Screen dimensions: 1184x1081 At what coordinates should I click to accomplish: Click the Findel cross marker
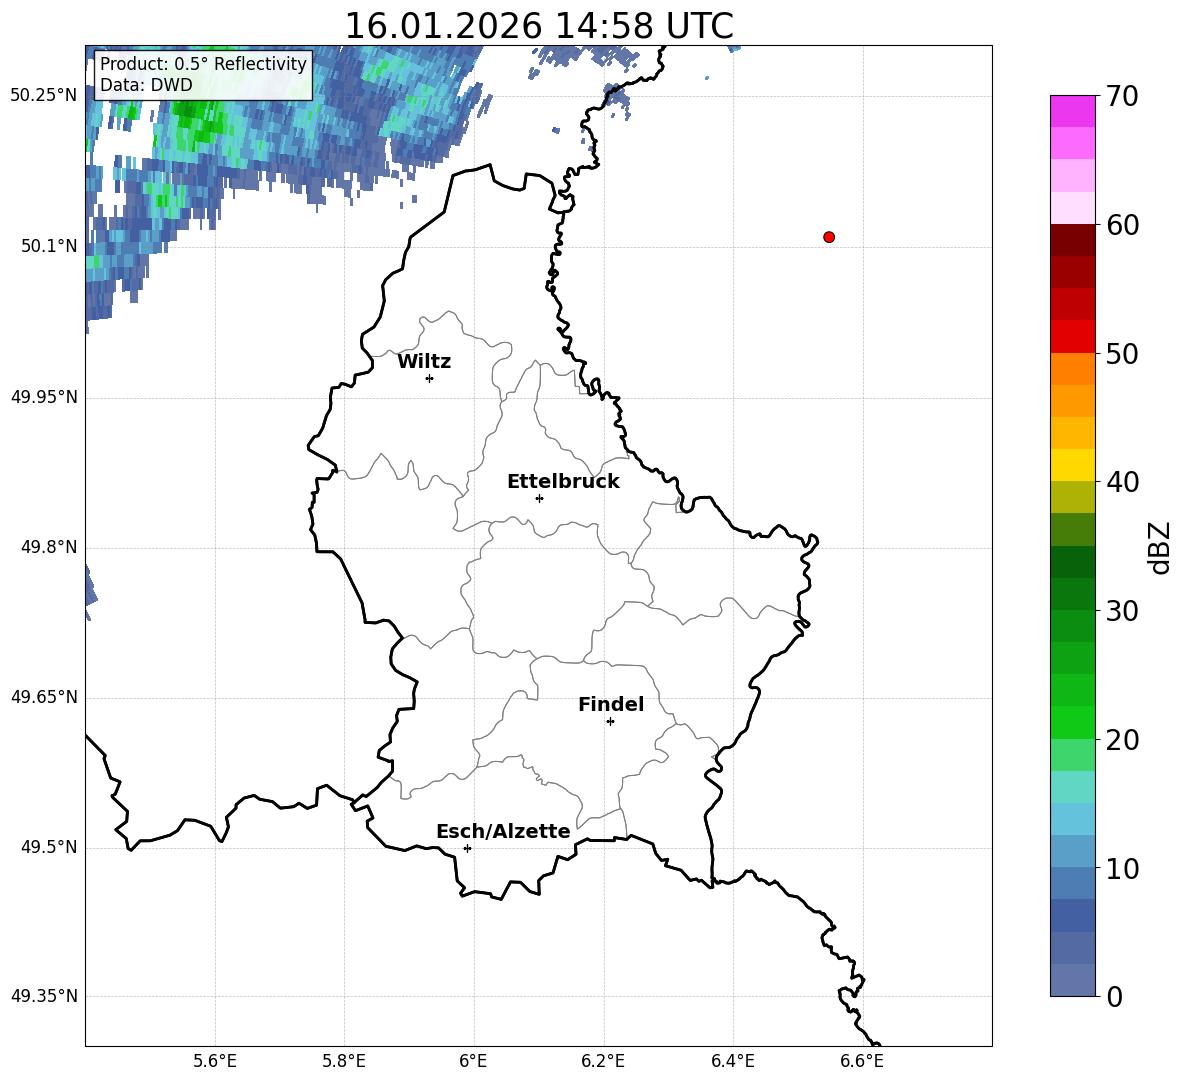coord(610,722)
